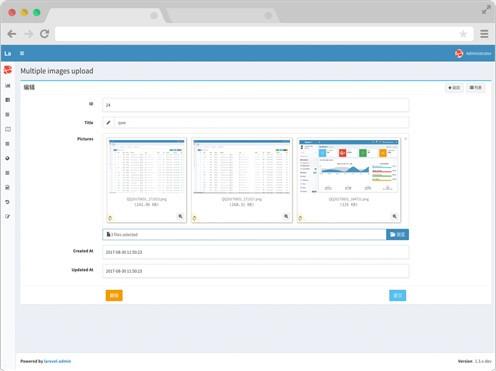This screenshot has height=371, width=496.
Task: Open the Administrator user menu
Action: 473,53
